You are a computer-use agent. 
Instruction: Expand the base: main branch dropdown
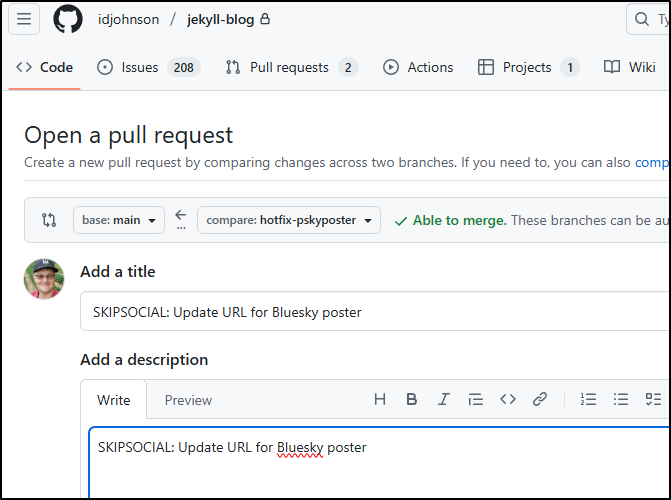[118, 220]
